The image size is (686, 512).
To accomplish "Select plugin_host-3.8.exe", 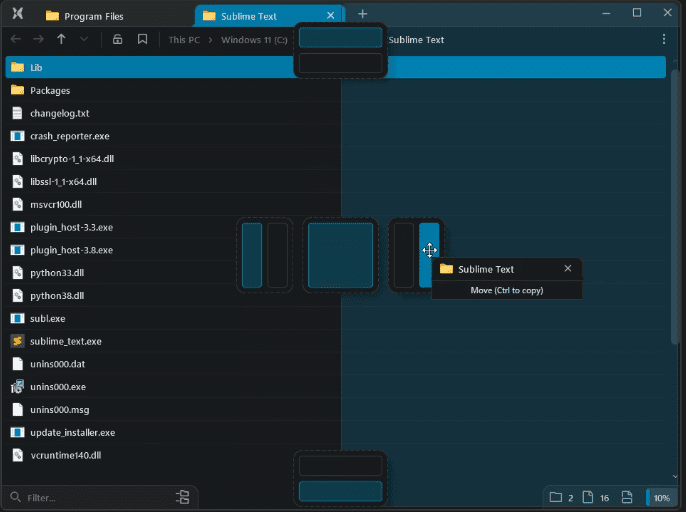I will [x=336, y=250].
